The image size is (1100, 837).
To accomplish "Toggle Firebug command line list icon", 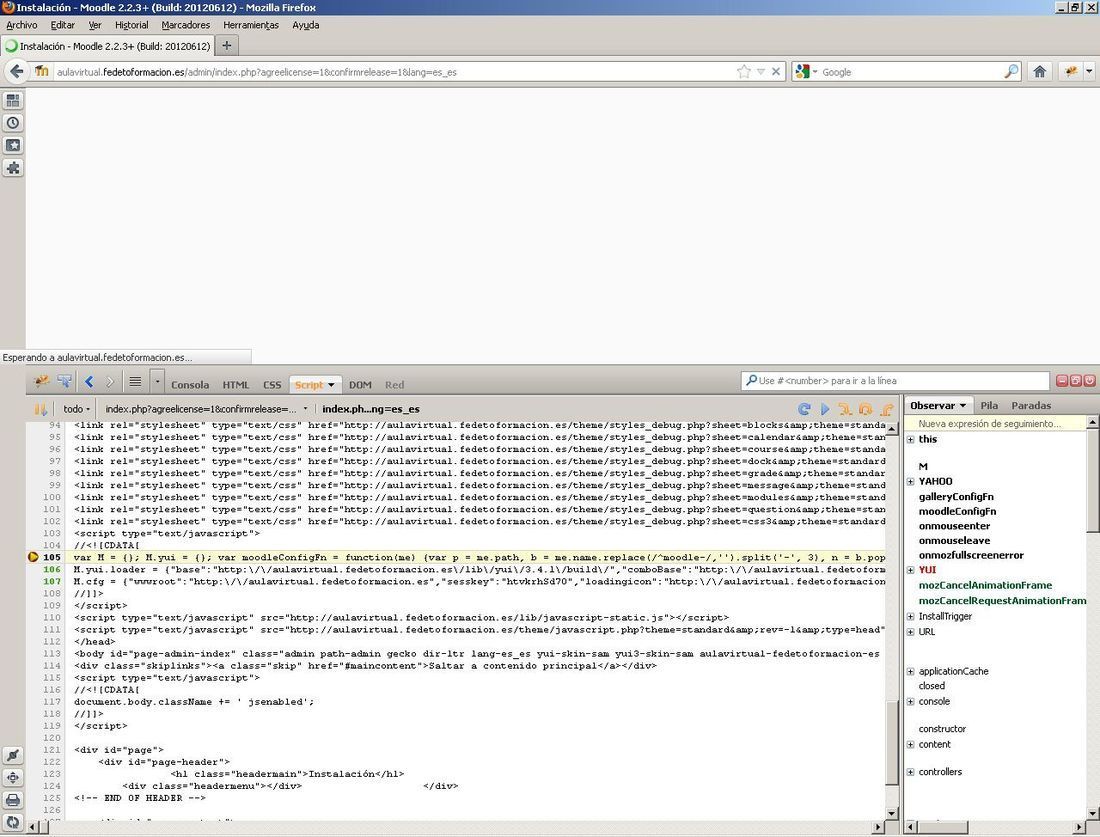I will coord(135,382).
